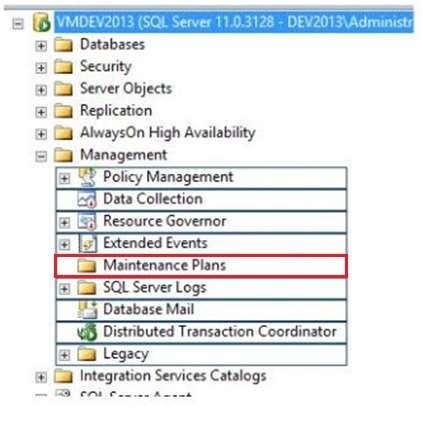Select the Server Objects tree item

pos(126,89)
